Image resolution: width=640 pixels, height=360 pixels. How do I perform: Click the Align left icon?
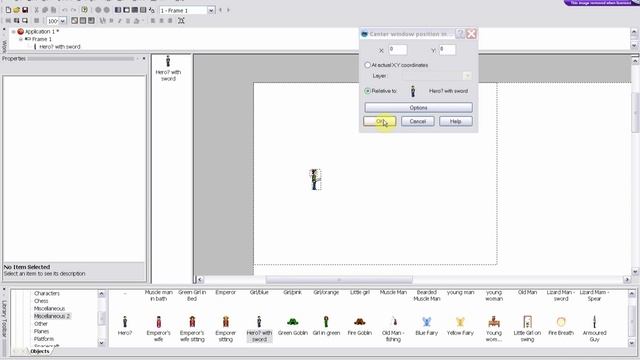153,20
